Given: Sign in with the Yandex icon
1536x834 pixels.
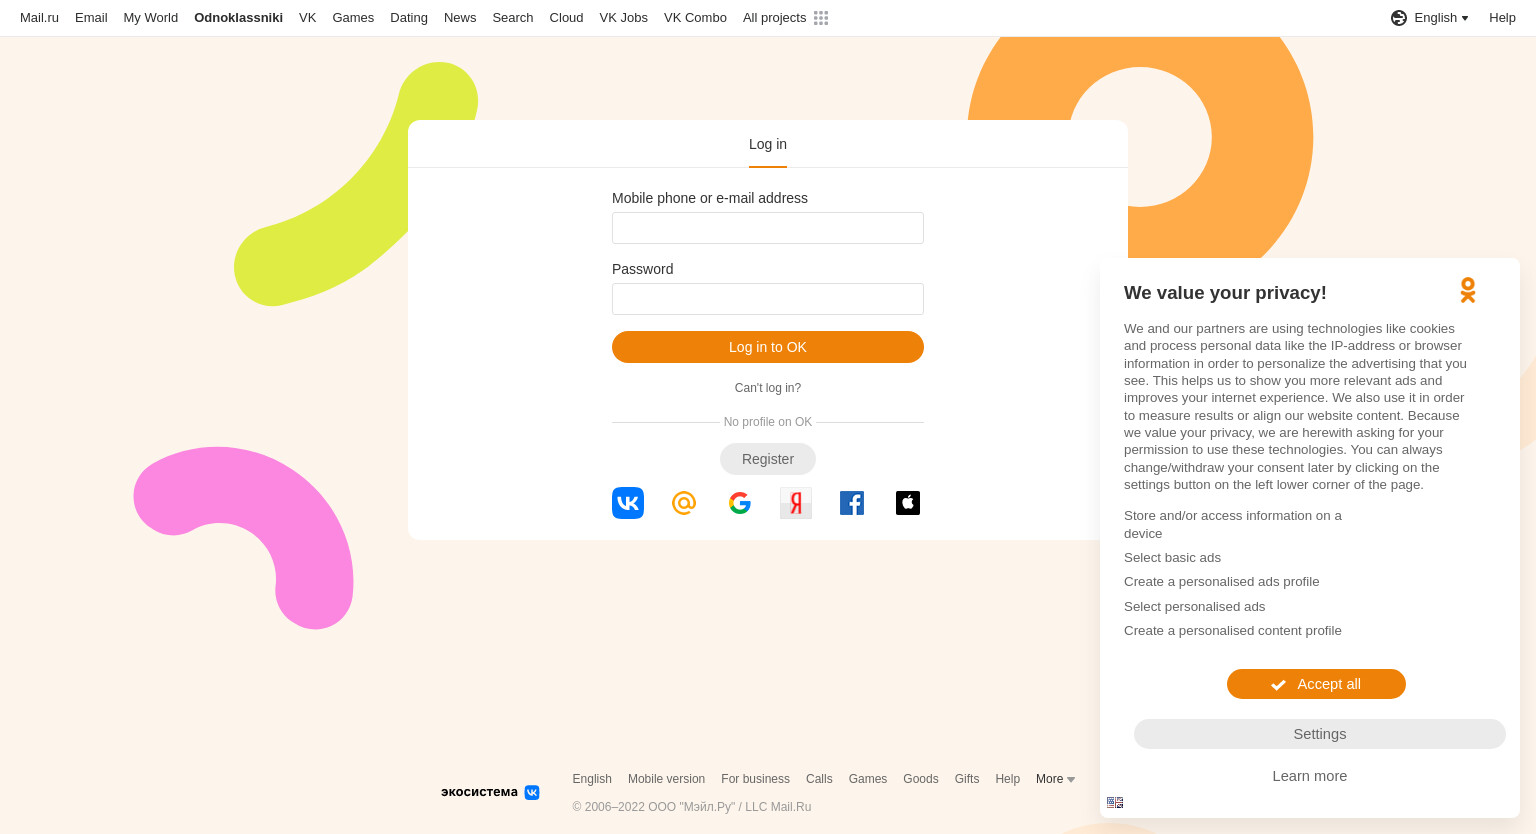Looking at the screenshot, I should 796,503.
